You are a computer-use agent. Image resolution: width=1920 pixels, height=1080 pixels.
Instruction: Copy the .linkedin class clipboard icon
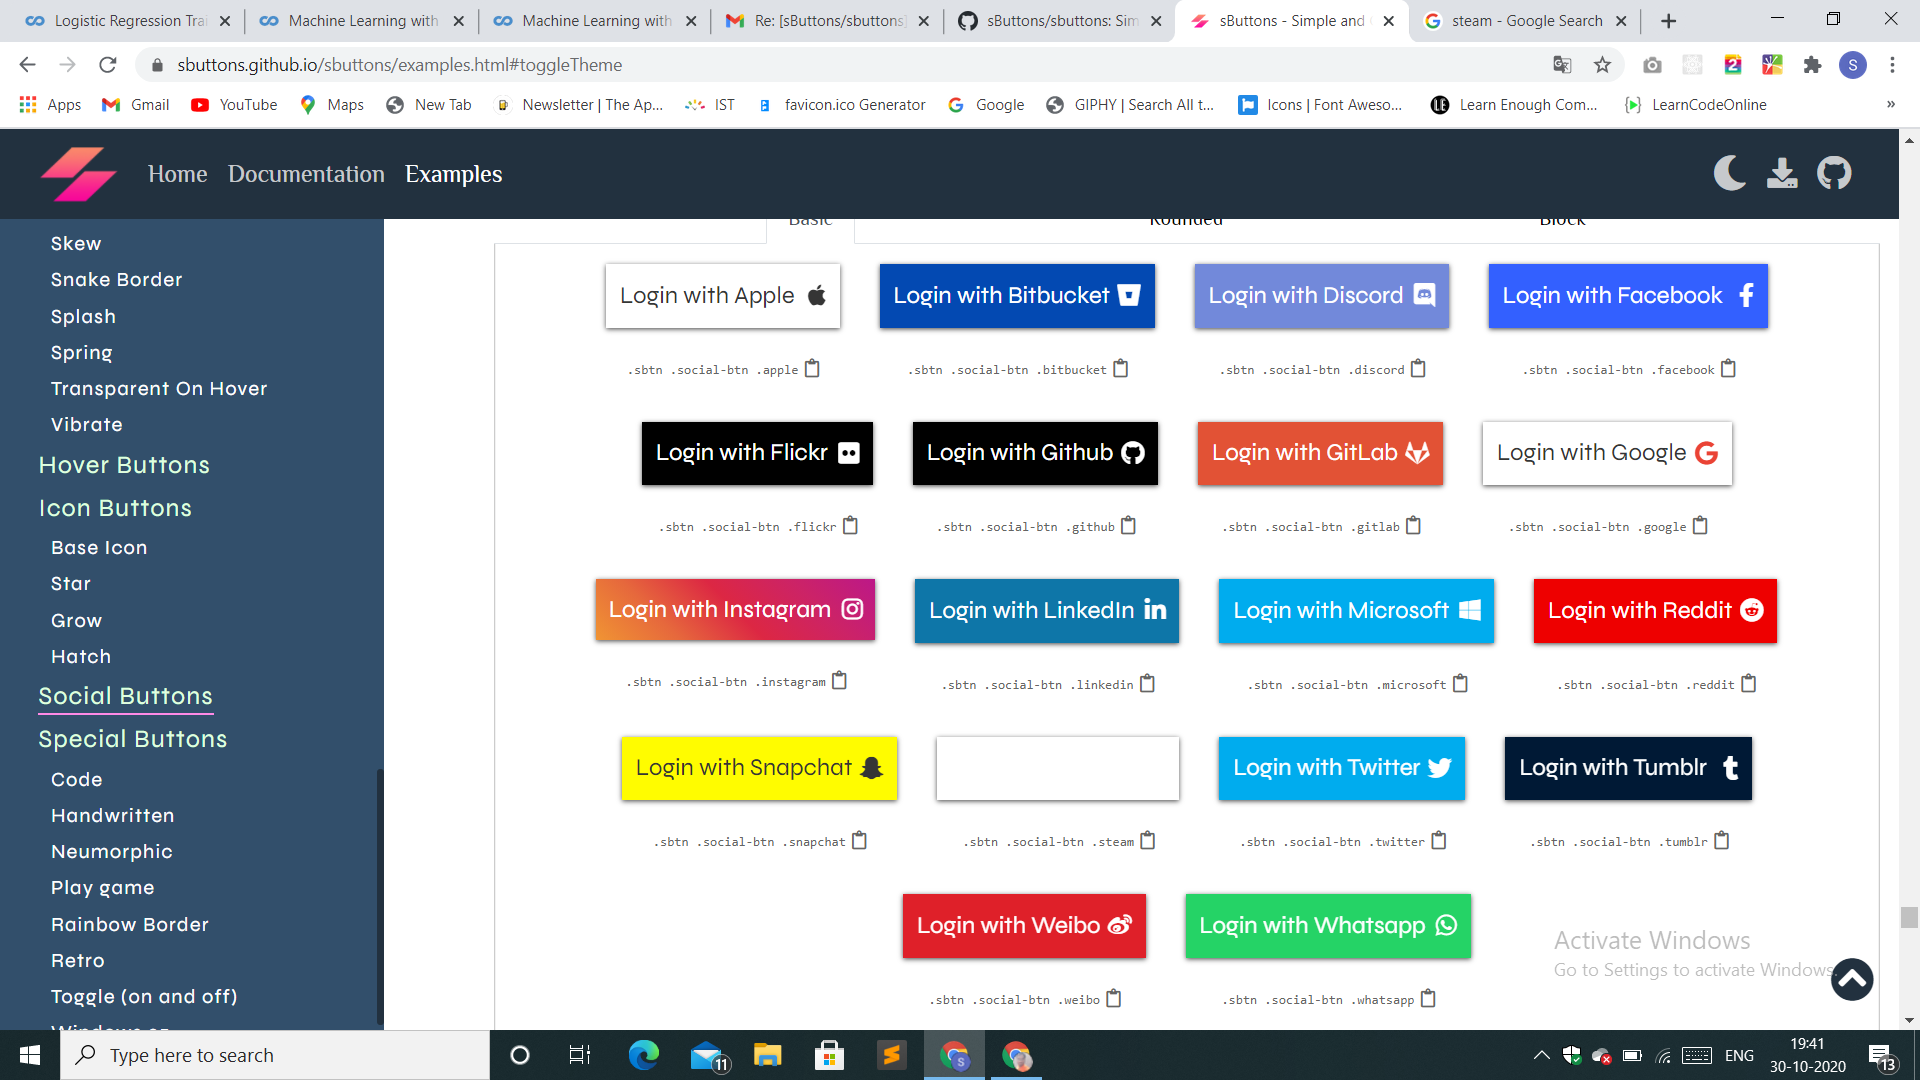1147,684
